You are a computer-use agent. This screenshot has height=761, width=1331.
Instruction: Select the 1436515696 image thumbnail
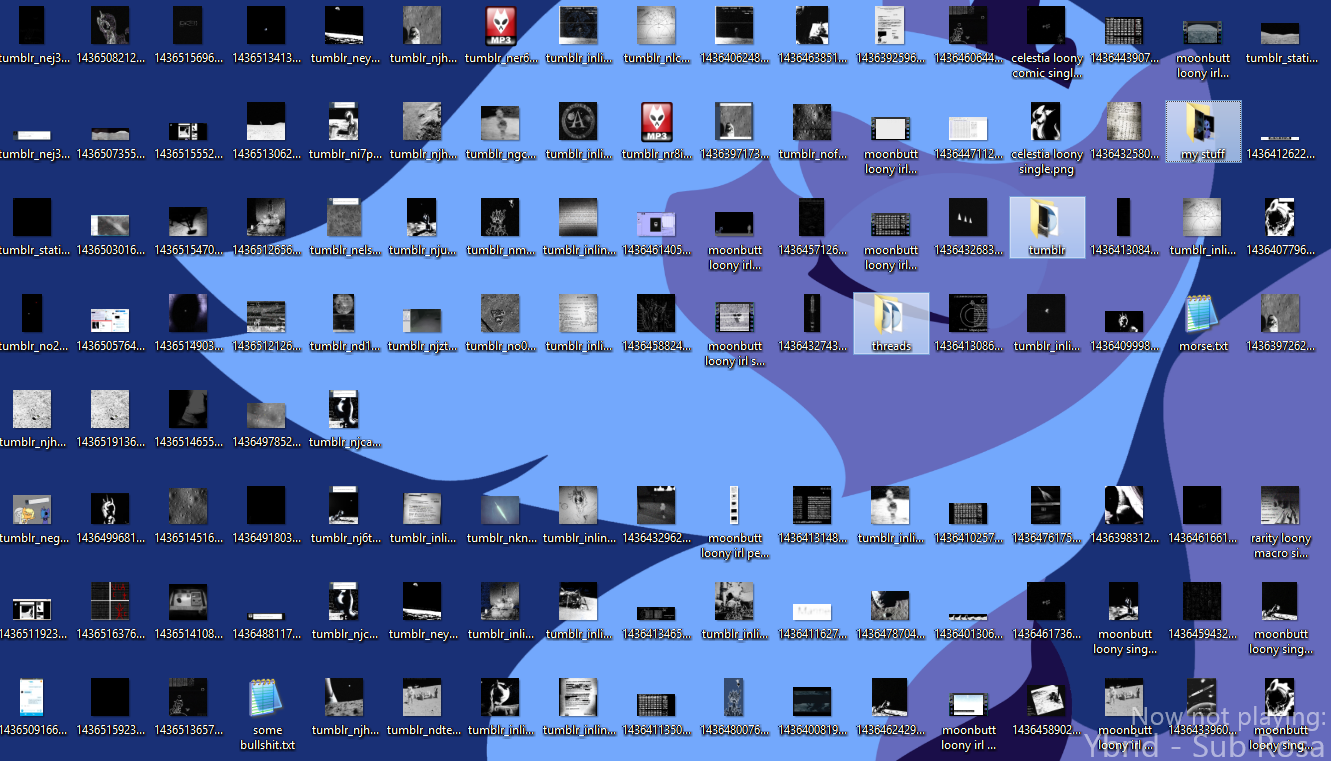(x=189, y=25)
